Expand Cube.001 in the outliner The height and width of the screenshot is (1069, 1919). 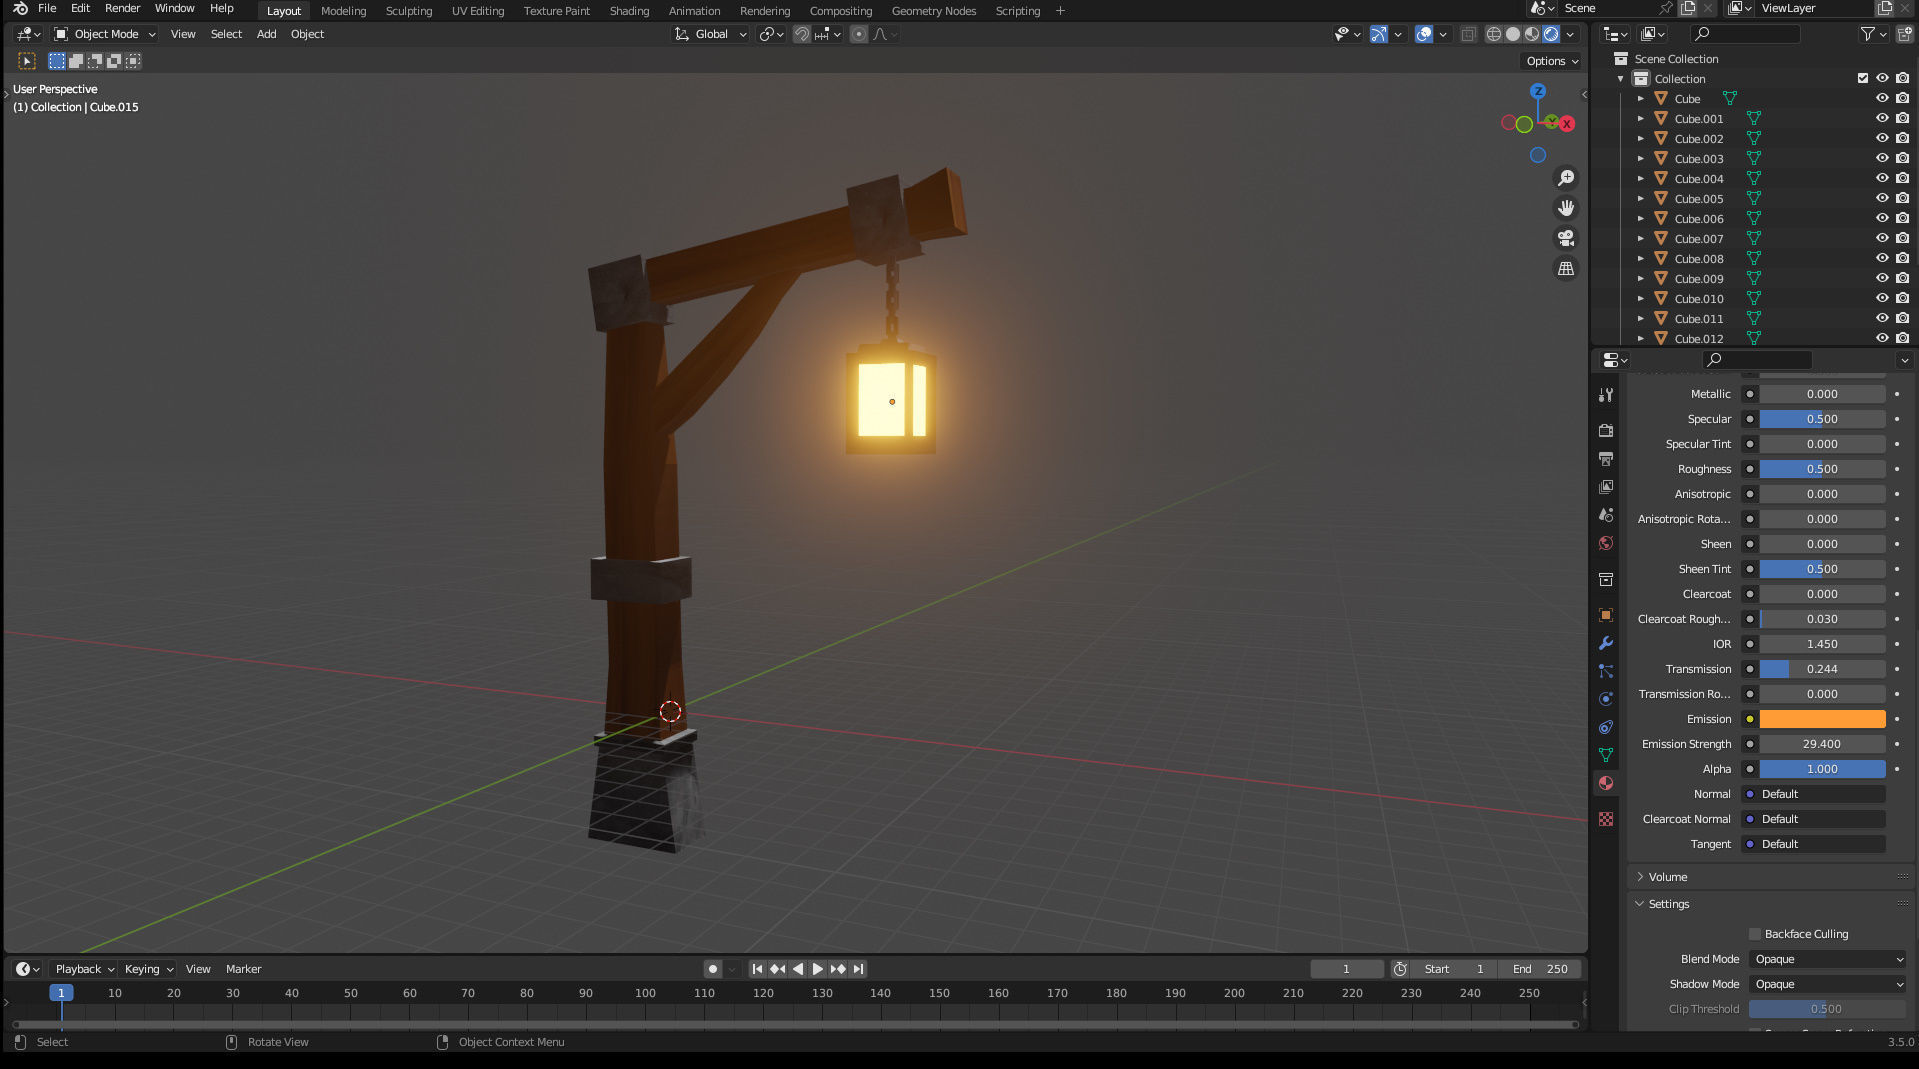[1640, 118]
